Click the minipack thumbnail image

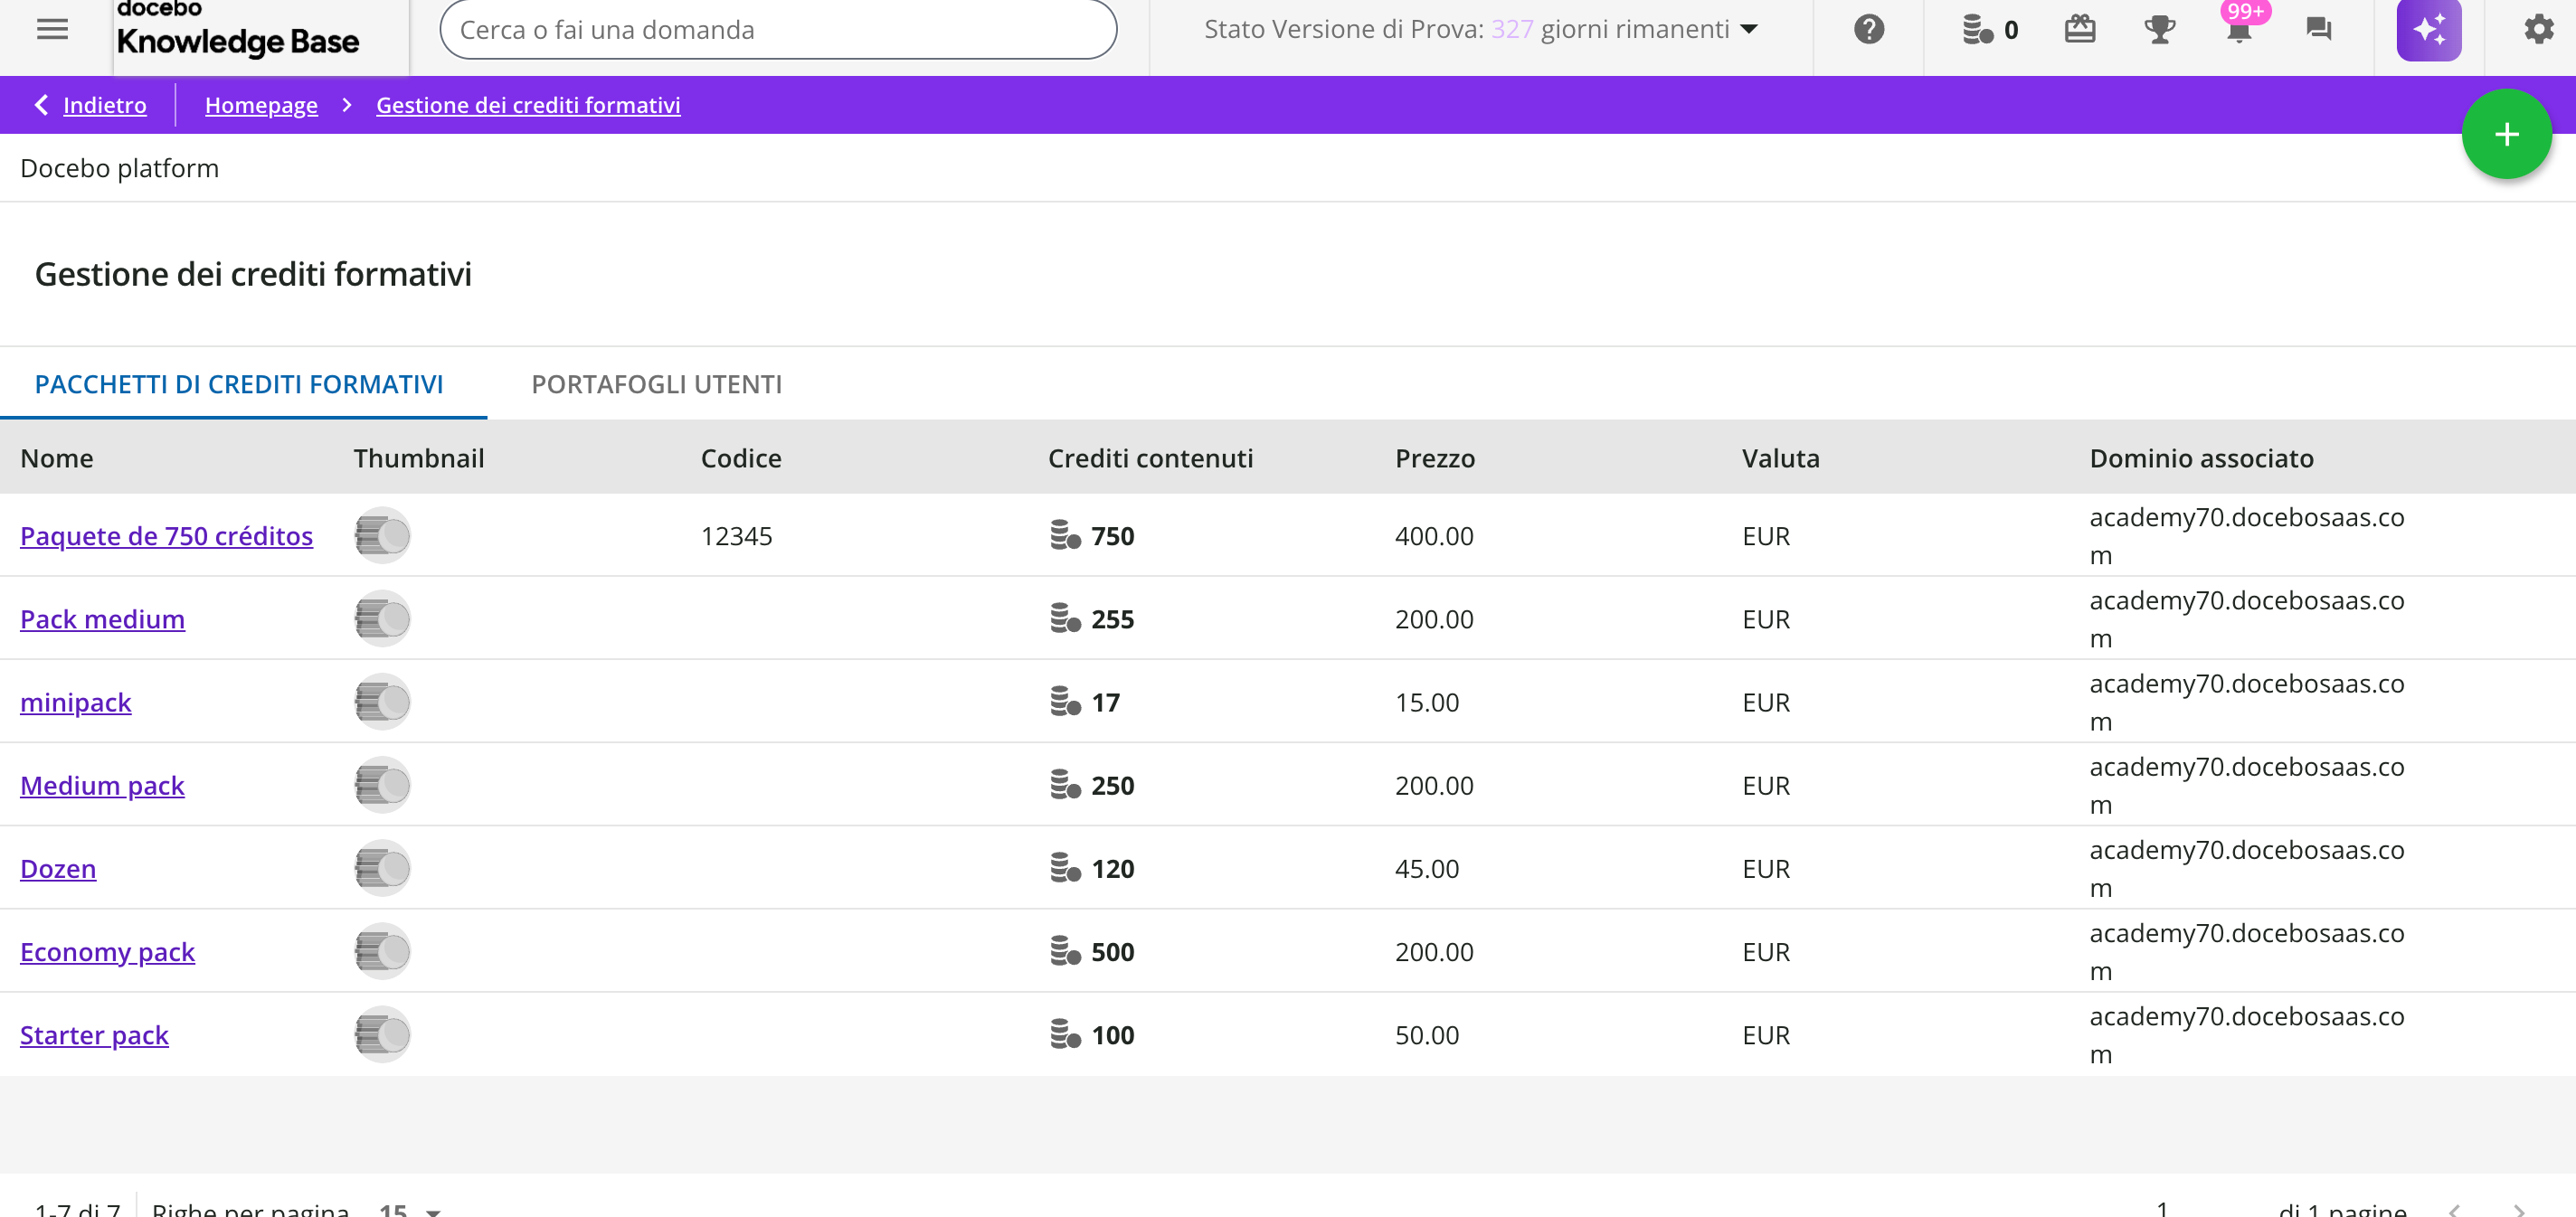[x=382, y=702]
